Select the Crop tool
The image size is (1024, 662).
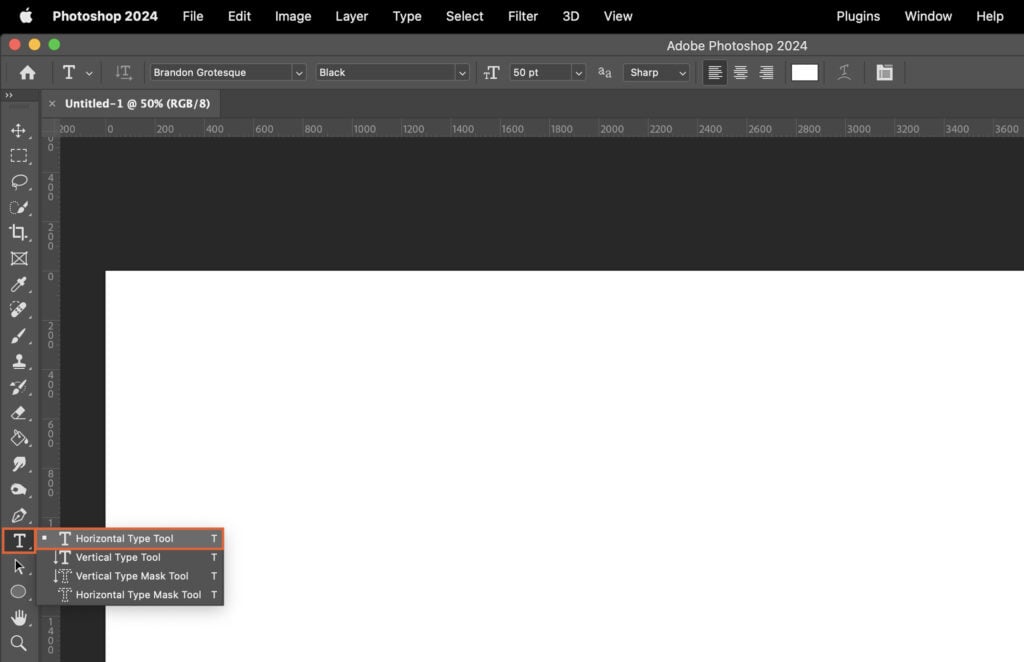(19, 233)
